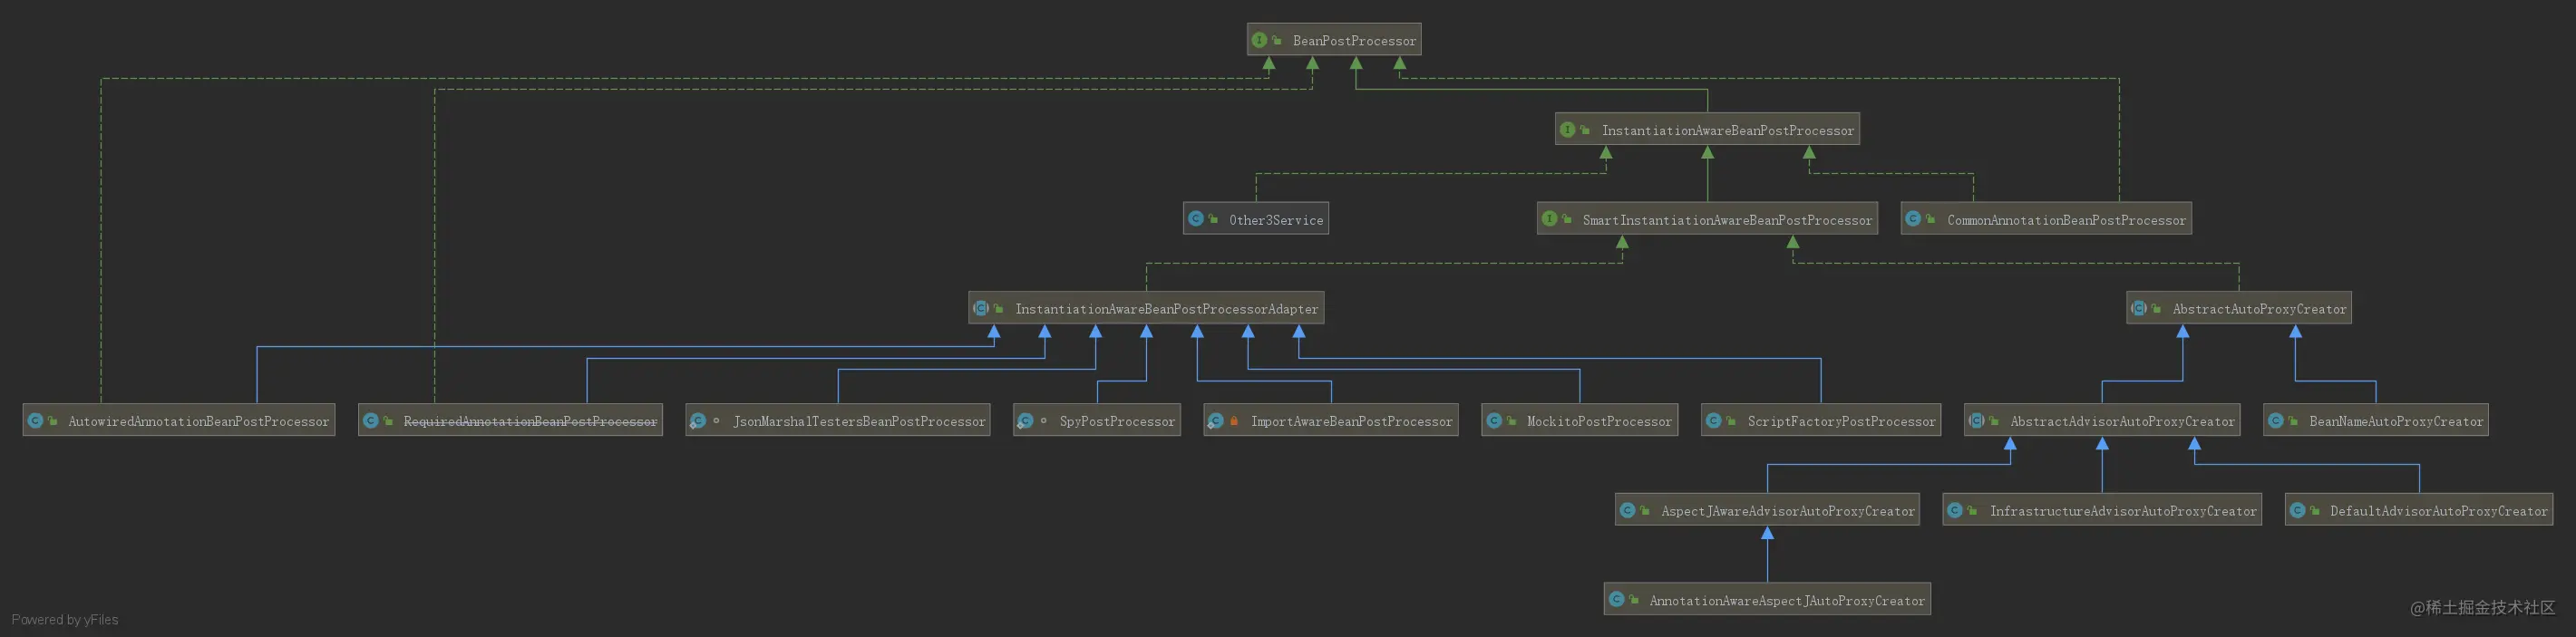
Task: Select the Other3Service class node
Action: (x=1256, y=219)
